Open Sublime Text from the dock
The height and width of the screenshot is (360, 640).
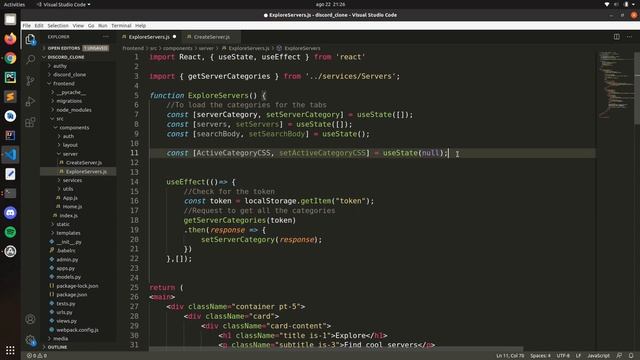(x=10, y=97)
